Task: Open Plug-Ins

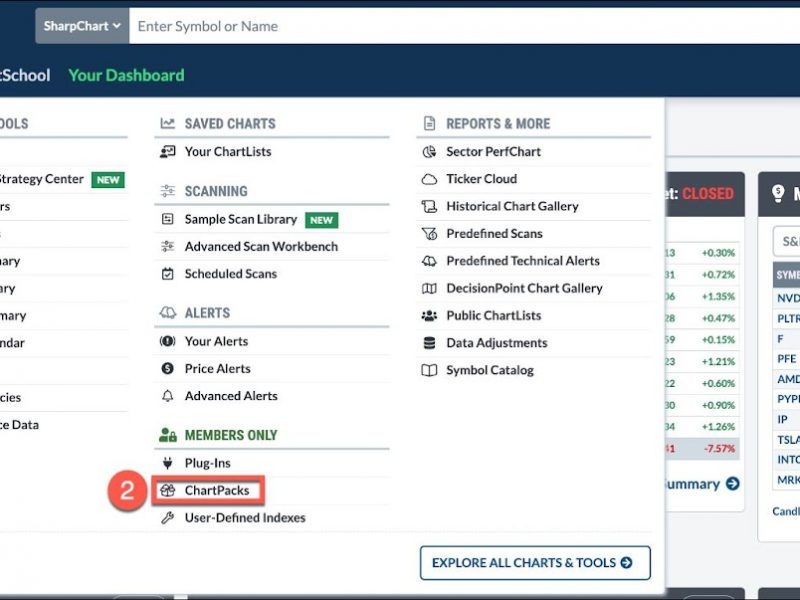Action: pos(208,463)
